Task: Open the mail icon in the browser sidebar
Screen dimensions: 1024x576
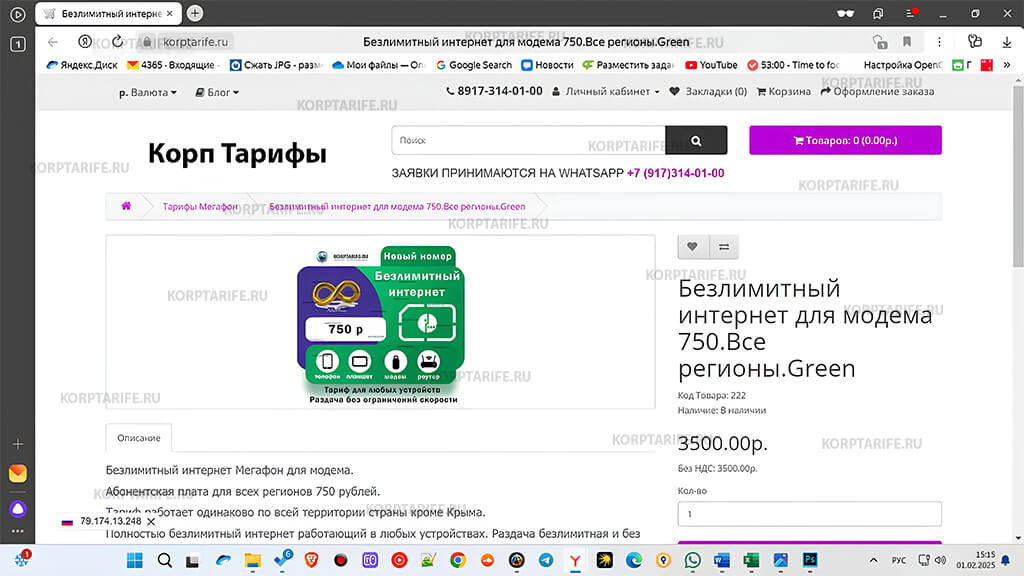Action: click(18, 473)
